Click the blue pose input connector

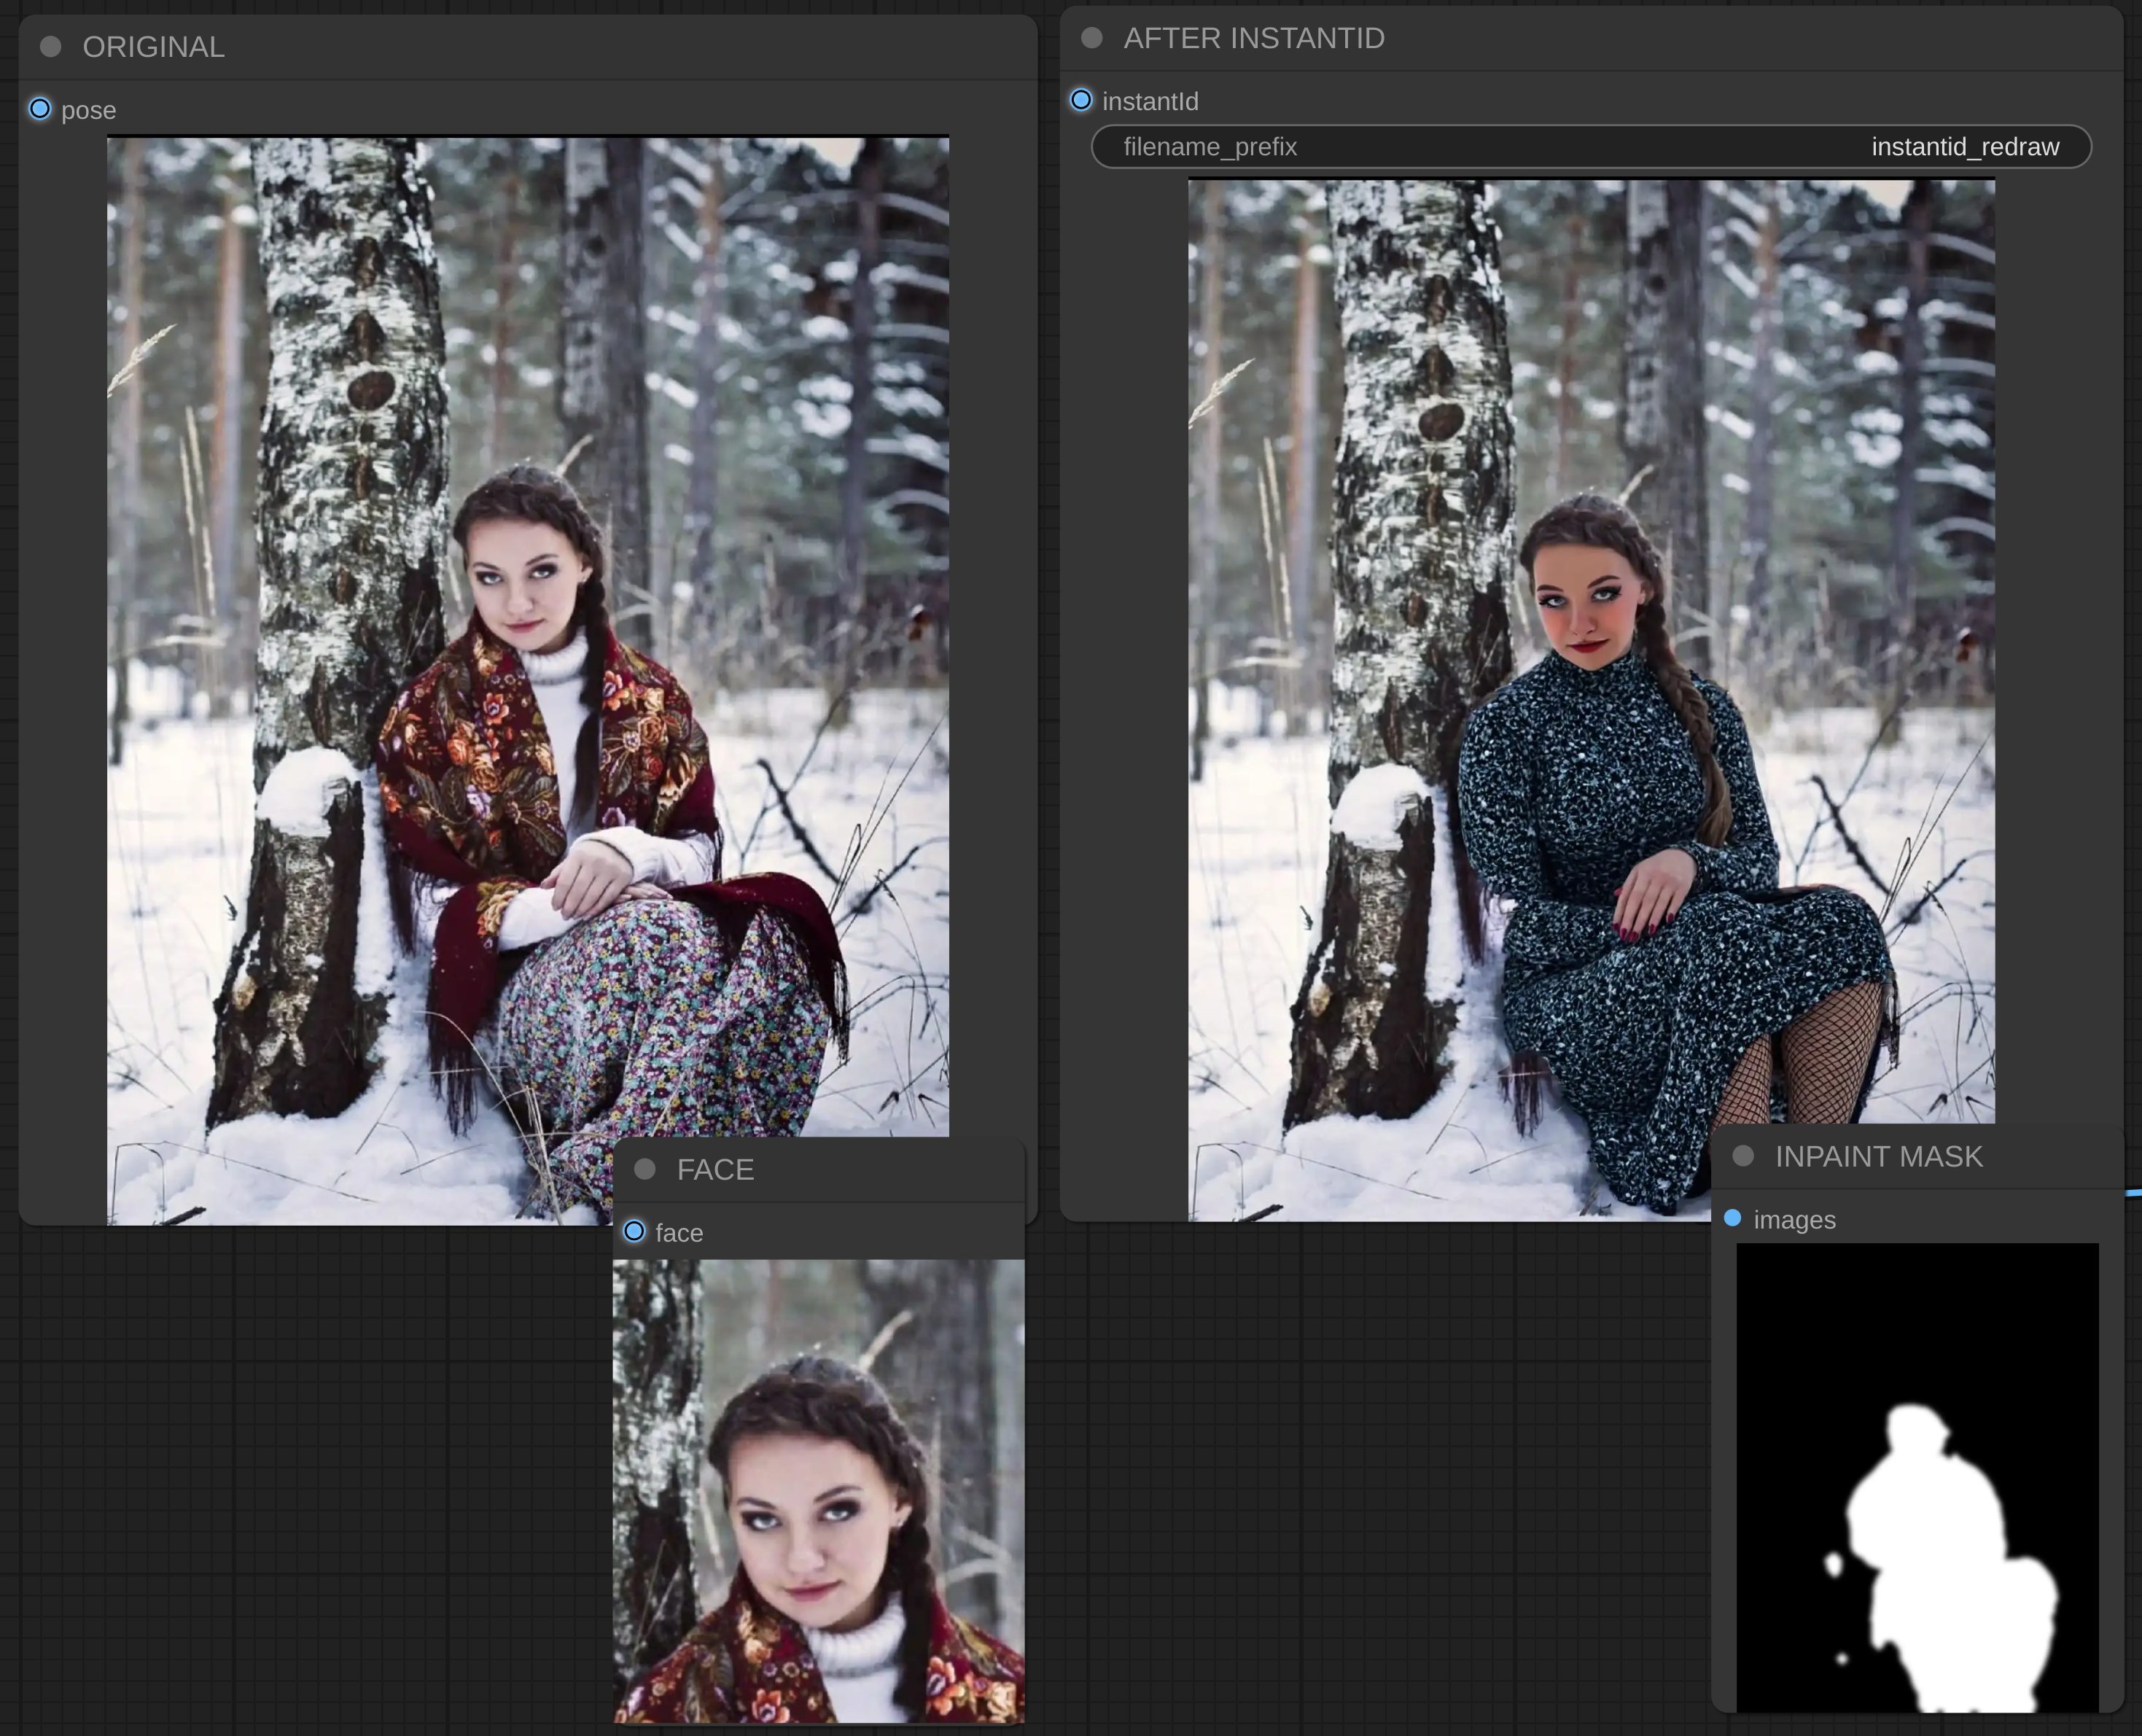[x=40, y=109]
